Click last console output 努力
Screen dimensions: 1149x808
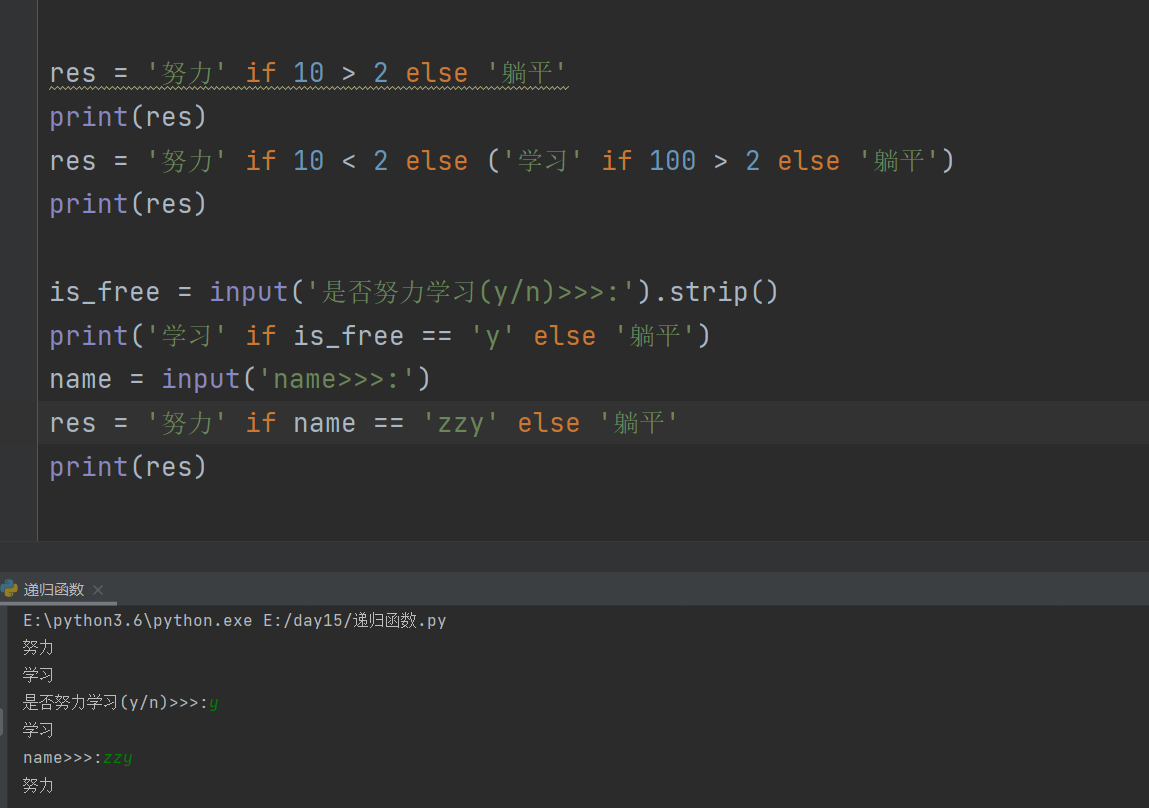(x=38, y=785)
